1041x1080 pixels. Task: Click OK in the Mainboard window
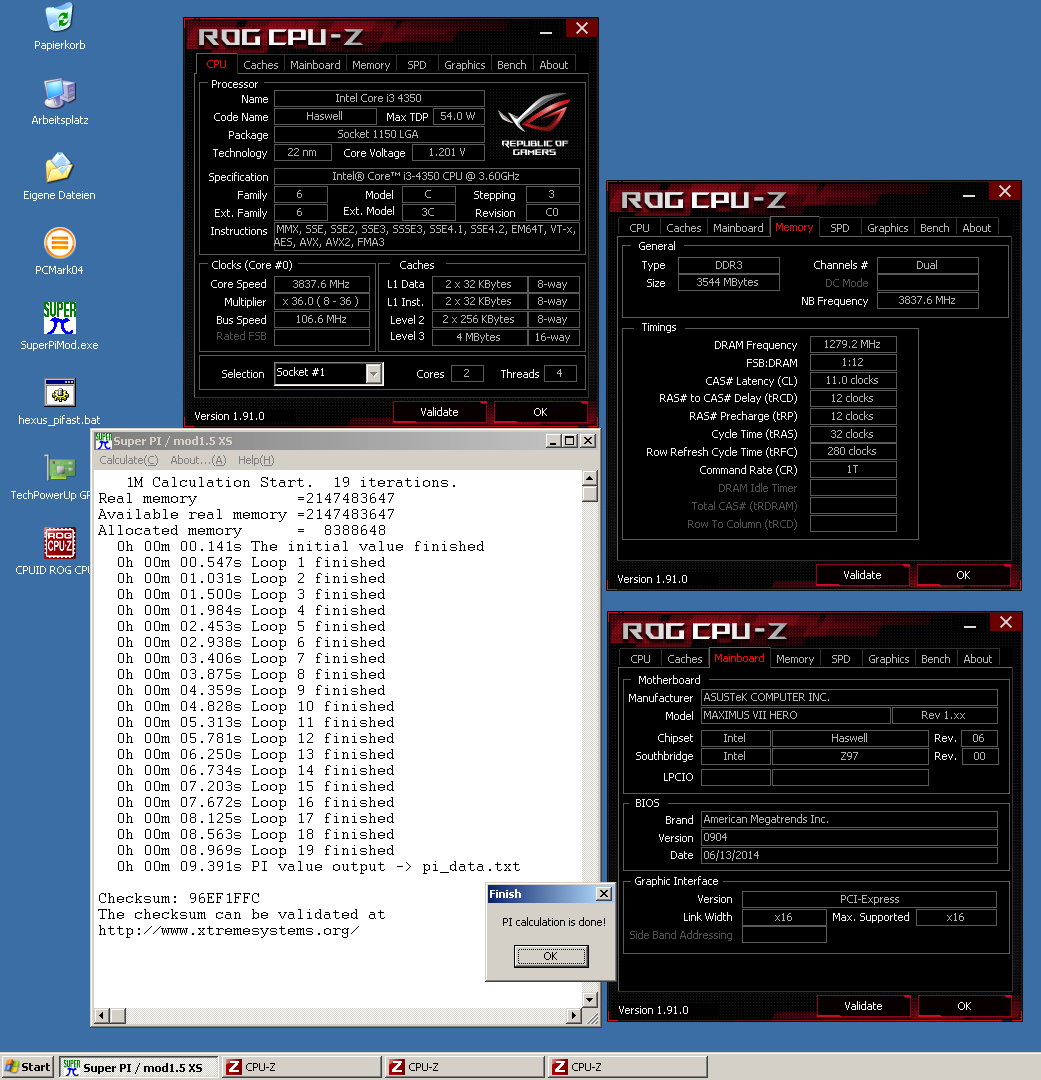(x=964, y=1006)
